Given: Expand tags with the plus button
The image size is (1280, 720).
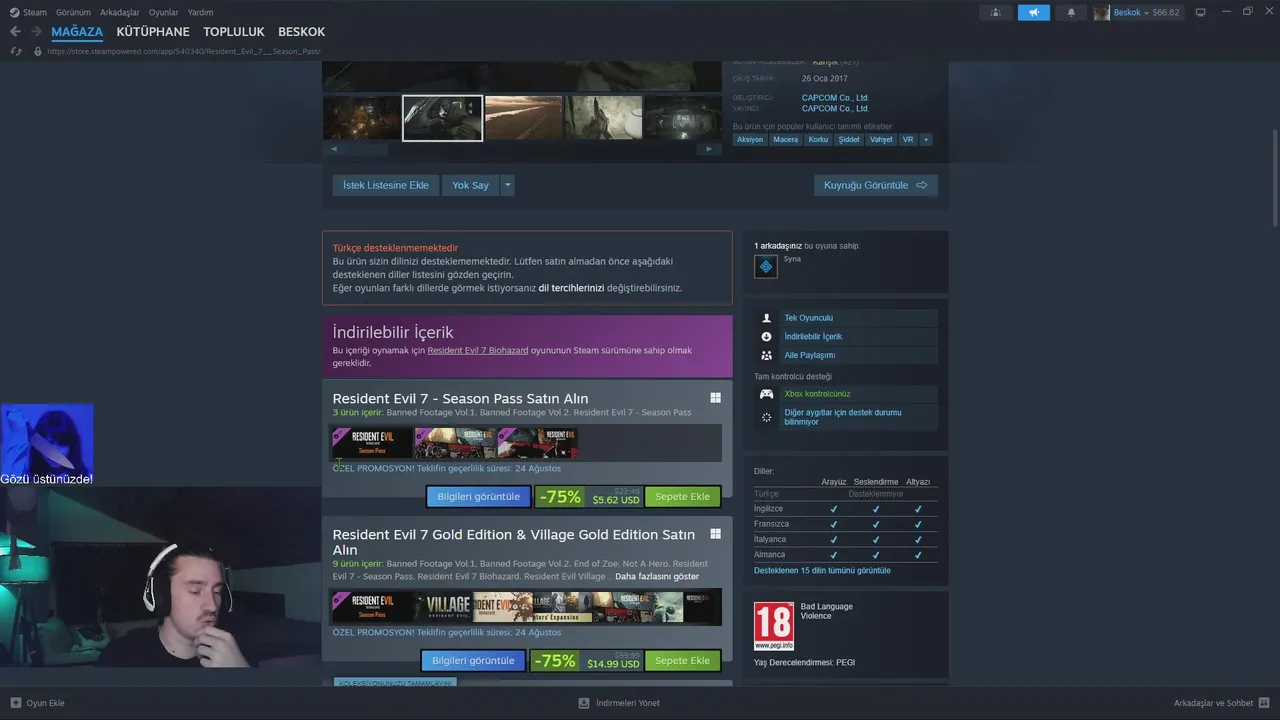Looking at the screenshot, I should (926, 139).
